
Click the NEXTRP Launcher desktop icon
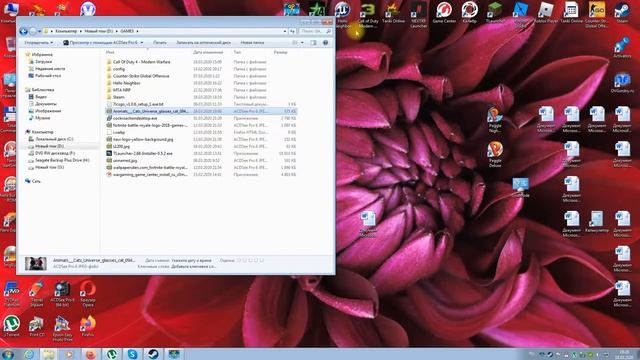click(418, 14)
